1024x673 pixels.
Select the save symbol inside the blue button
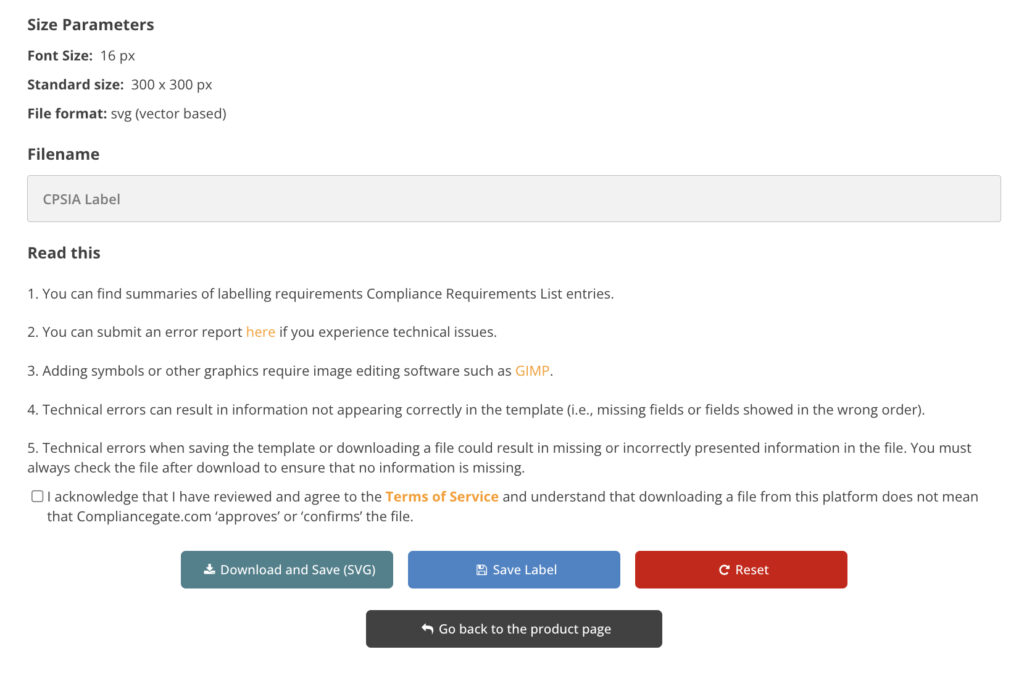(480, 569)
